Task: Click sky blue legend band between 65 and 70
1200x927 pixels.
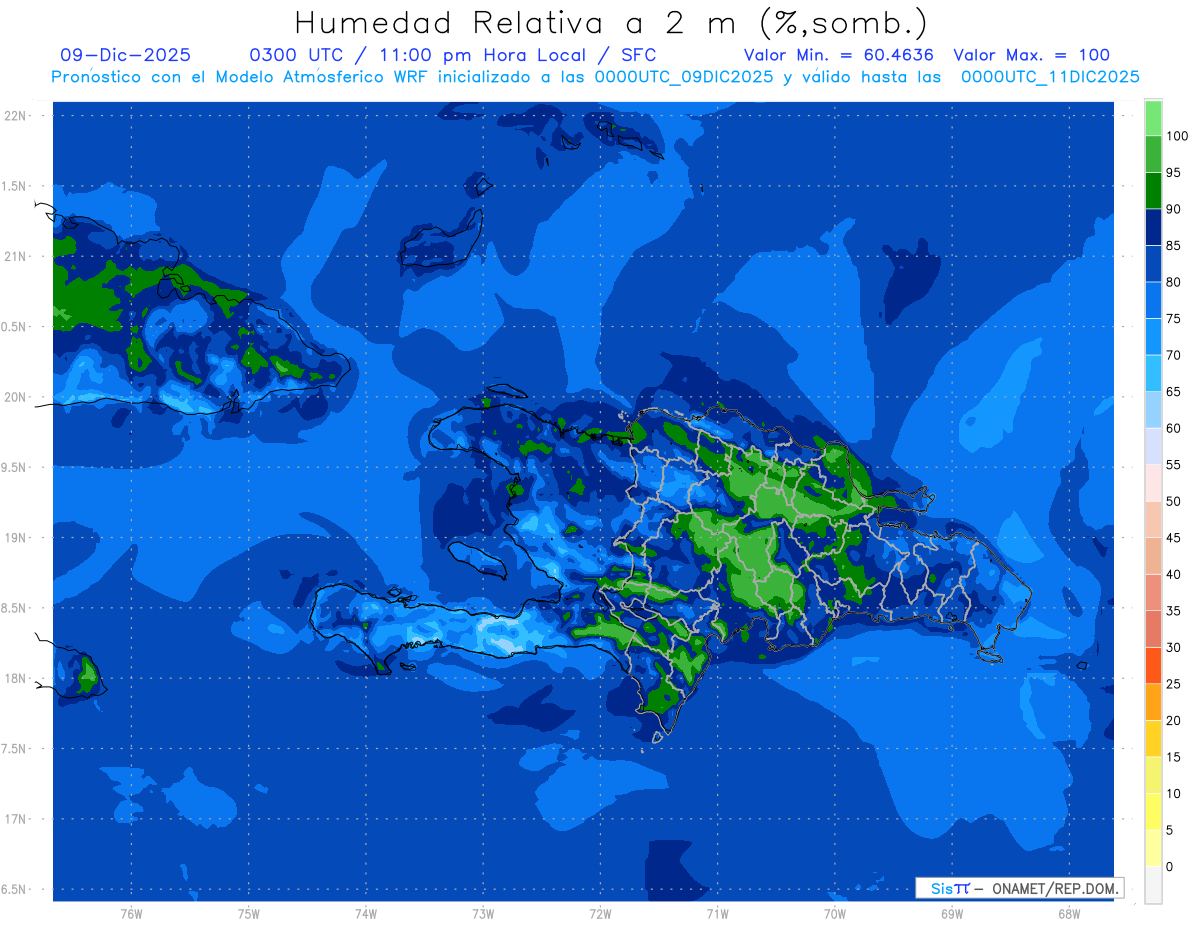Action: (1153, 374)
